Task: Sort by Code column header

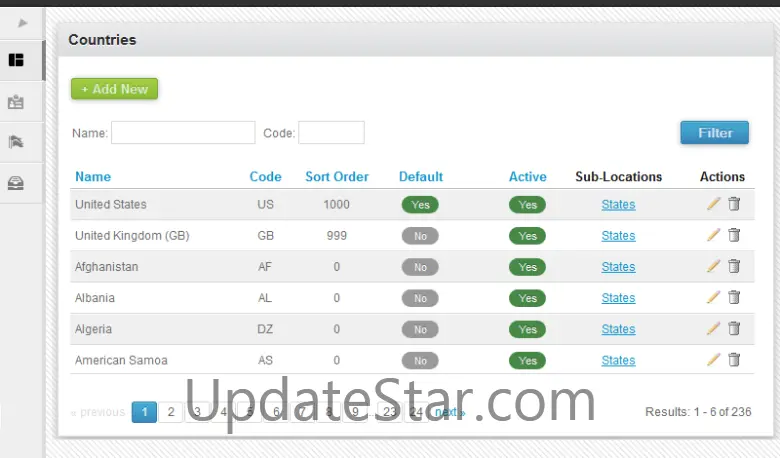Action: (x=266, y=177)
